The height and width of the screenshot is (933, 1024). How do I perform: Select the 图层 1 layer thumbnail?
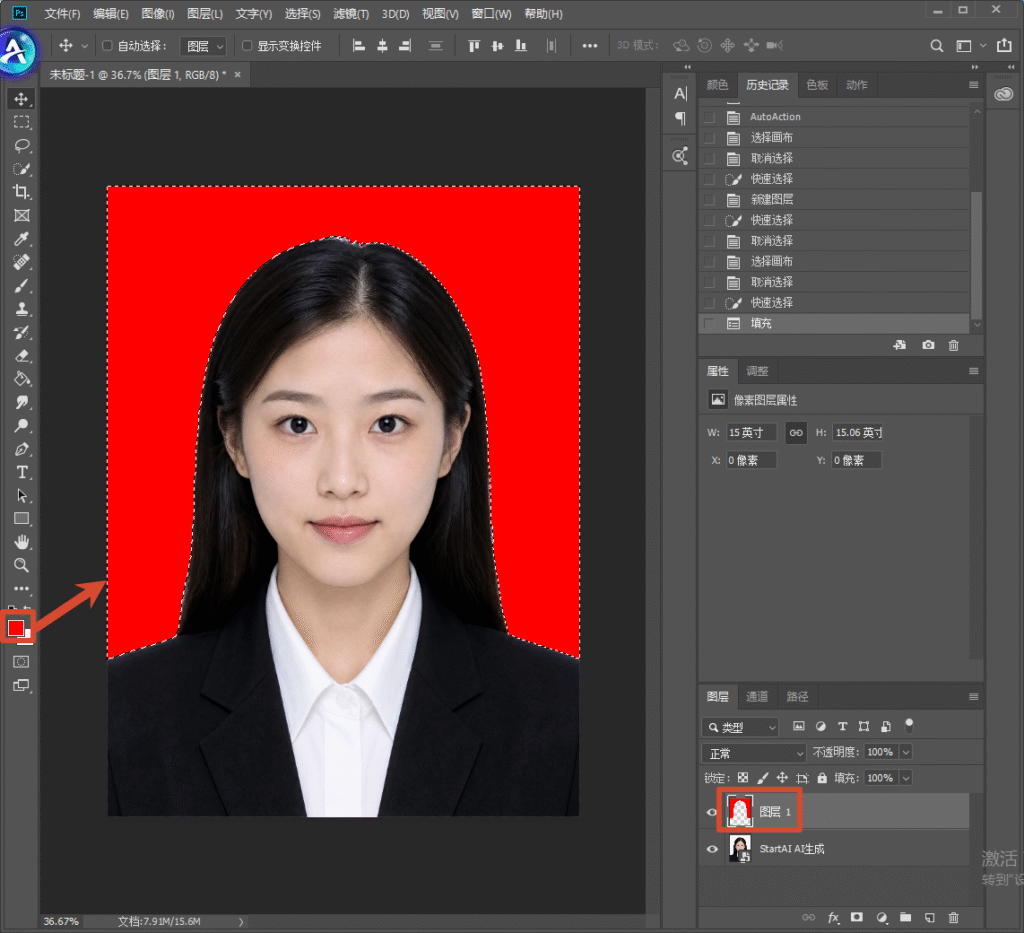(740, 812)
